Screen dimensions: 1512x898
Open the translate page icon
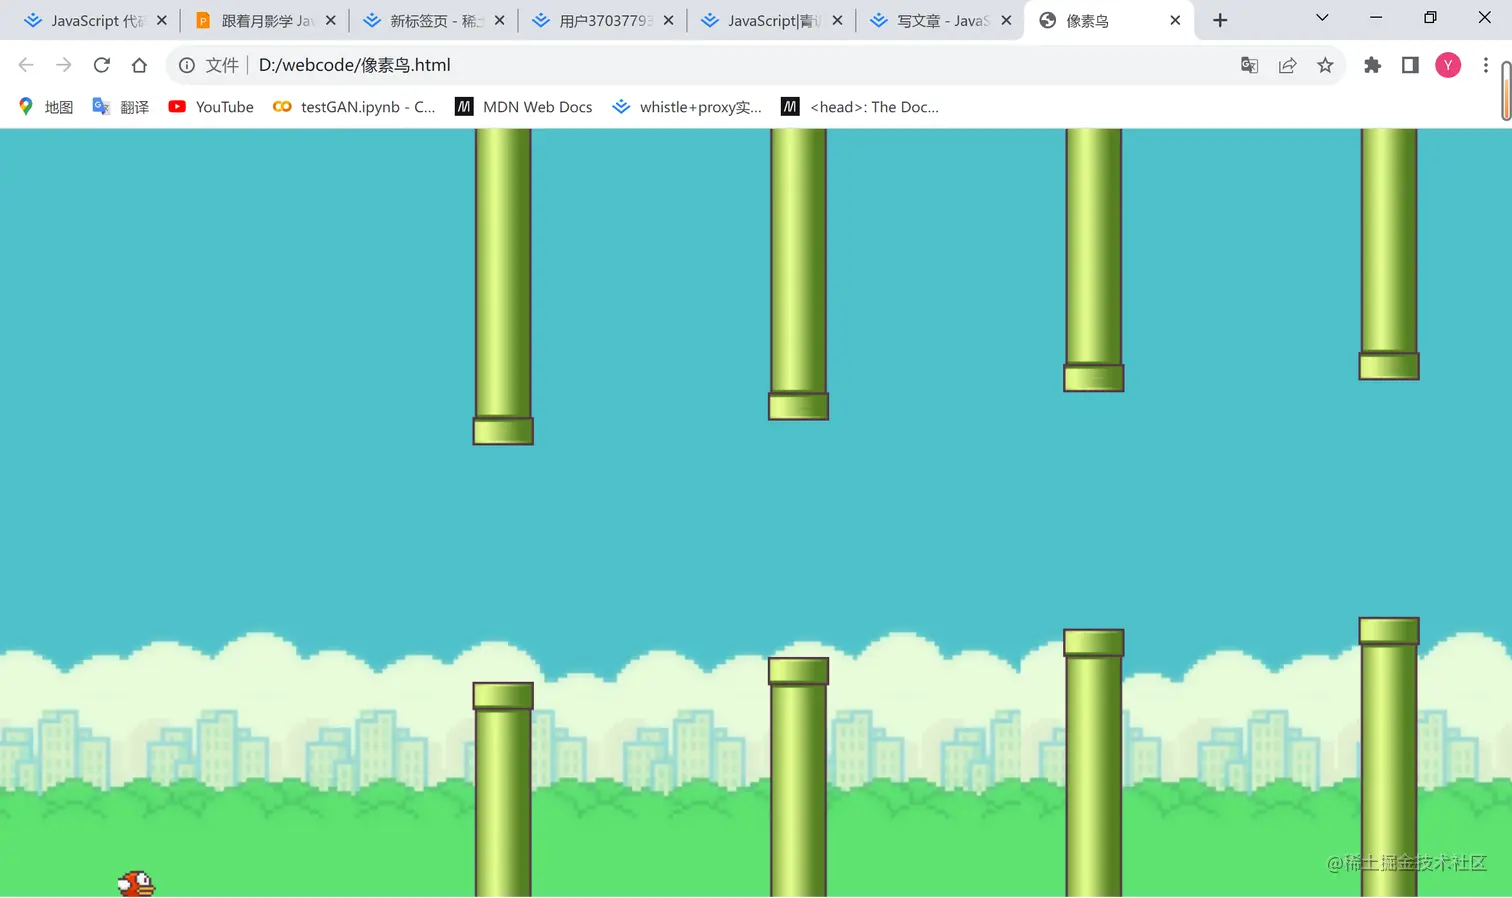click(1249, 65)
